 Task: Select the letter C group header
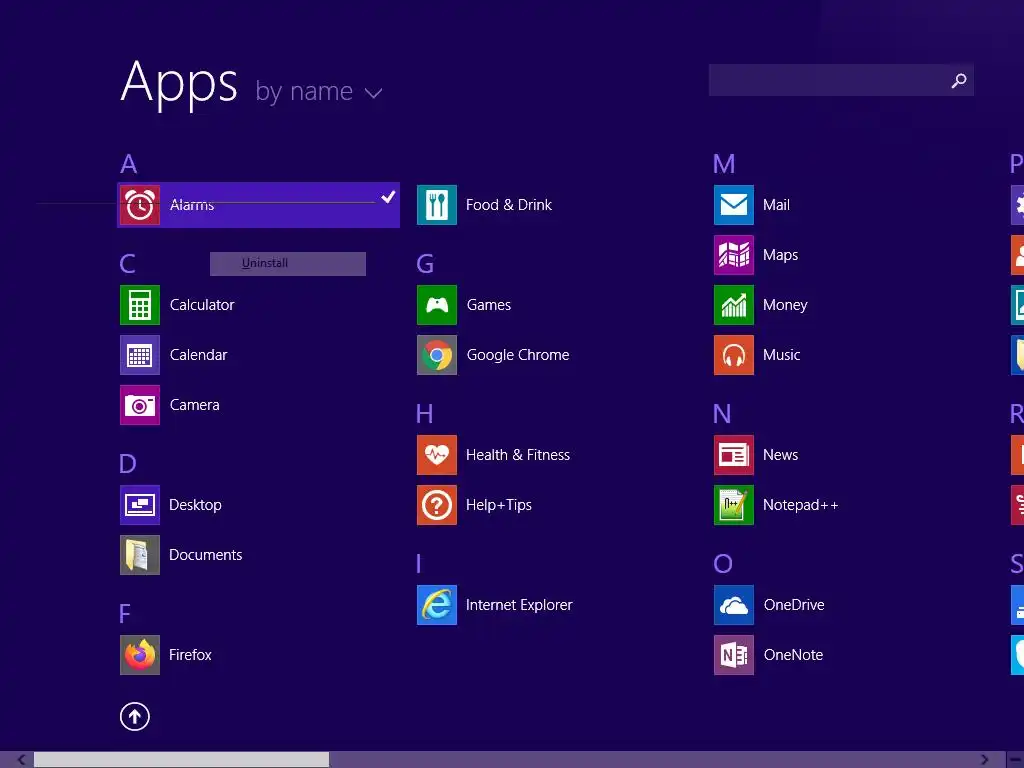(127, 264)
